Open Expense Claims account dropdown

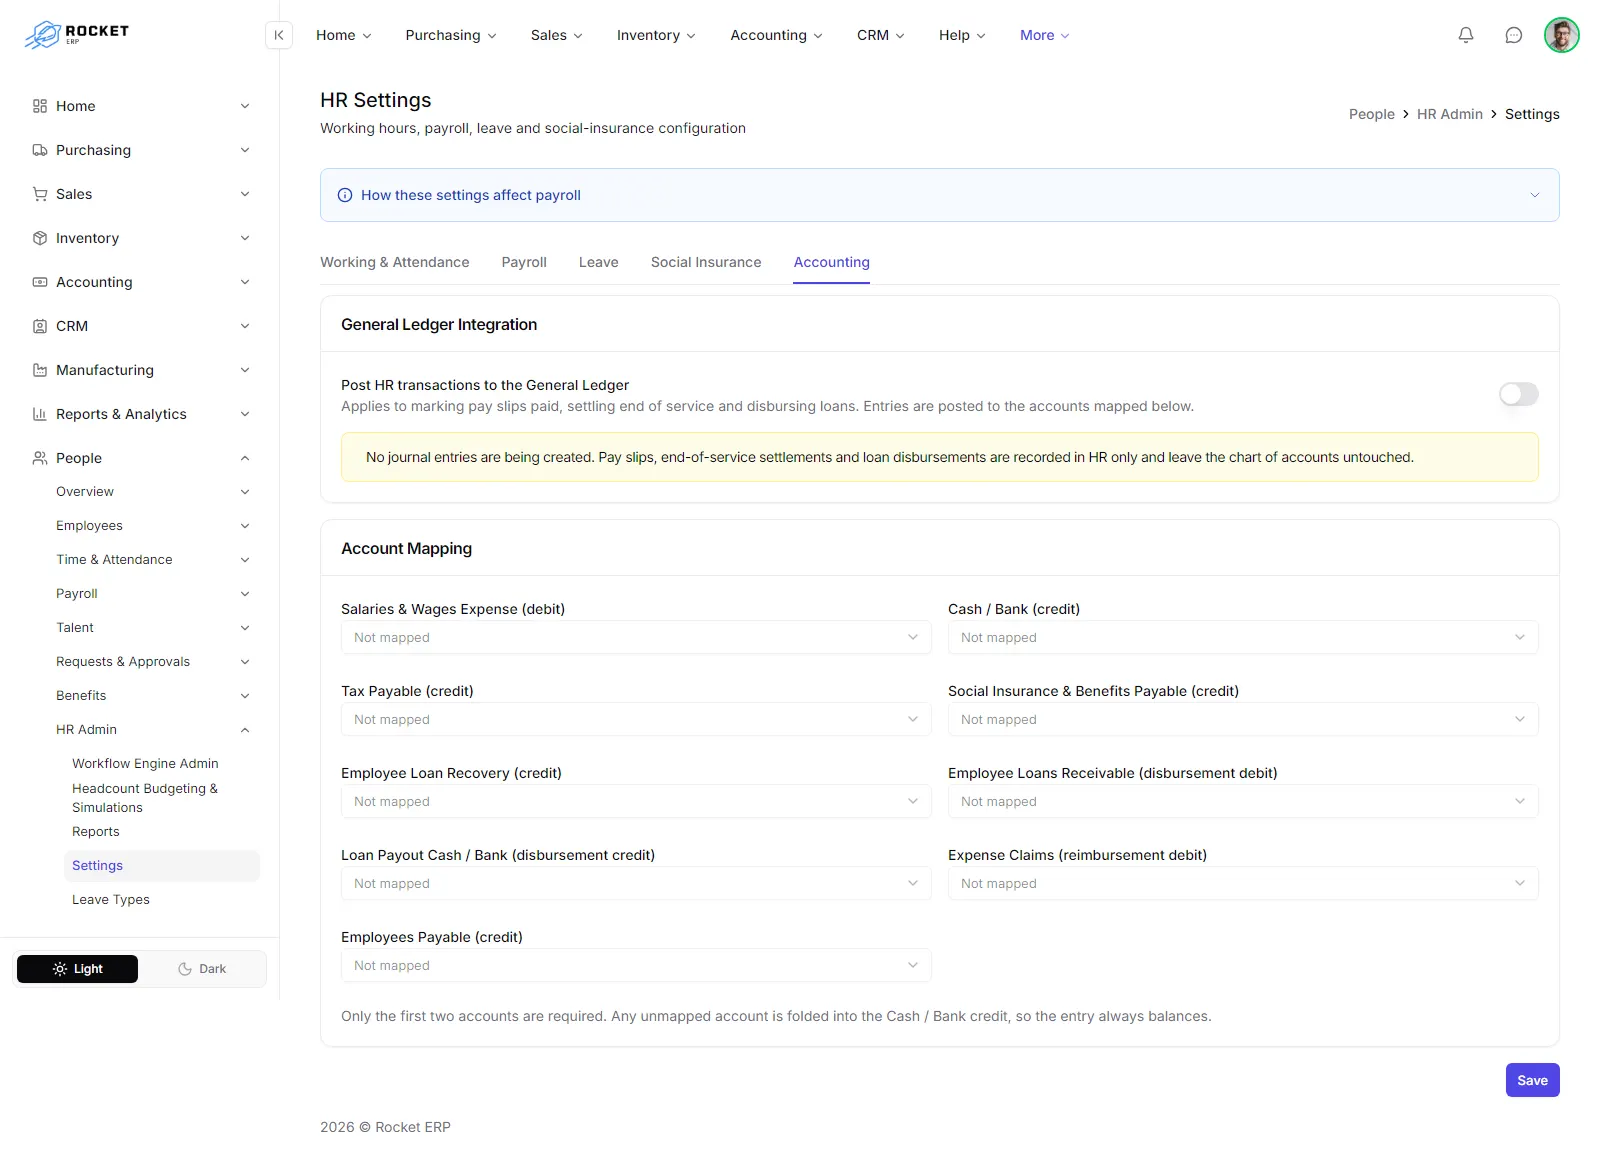pyautogui.click(x=1243, y=883)
